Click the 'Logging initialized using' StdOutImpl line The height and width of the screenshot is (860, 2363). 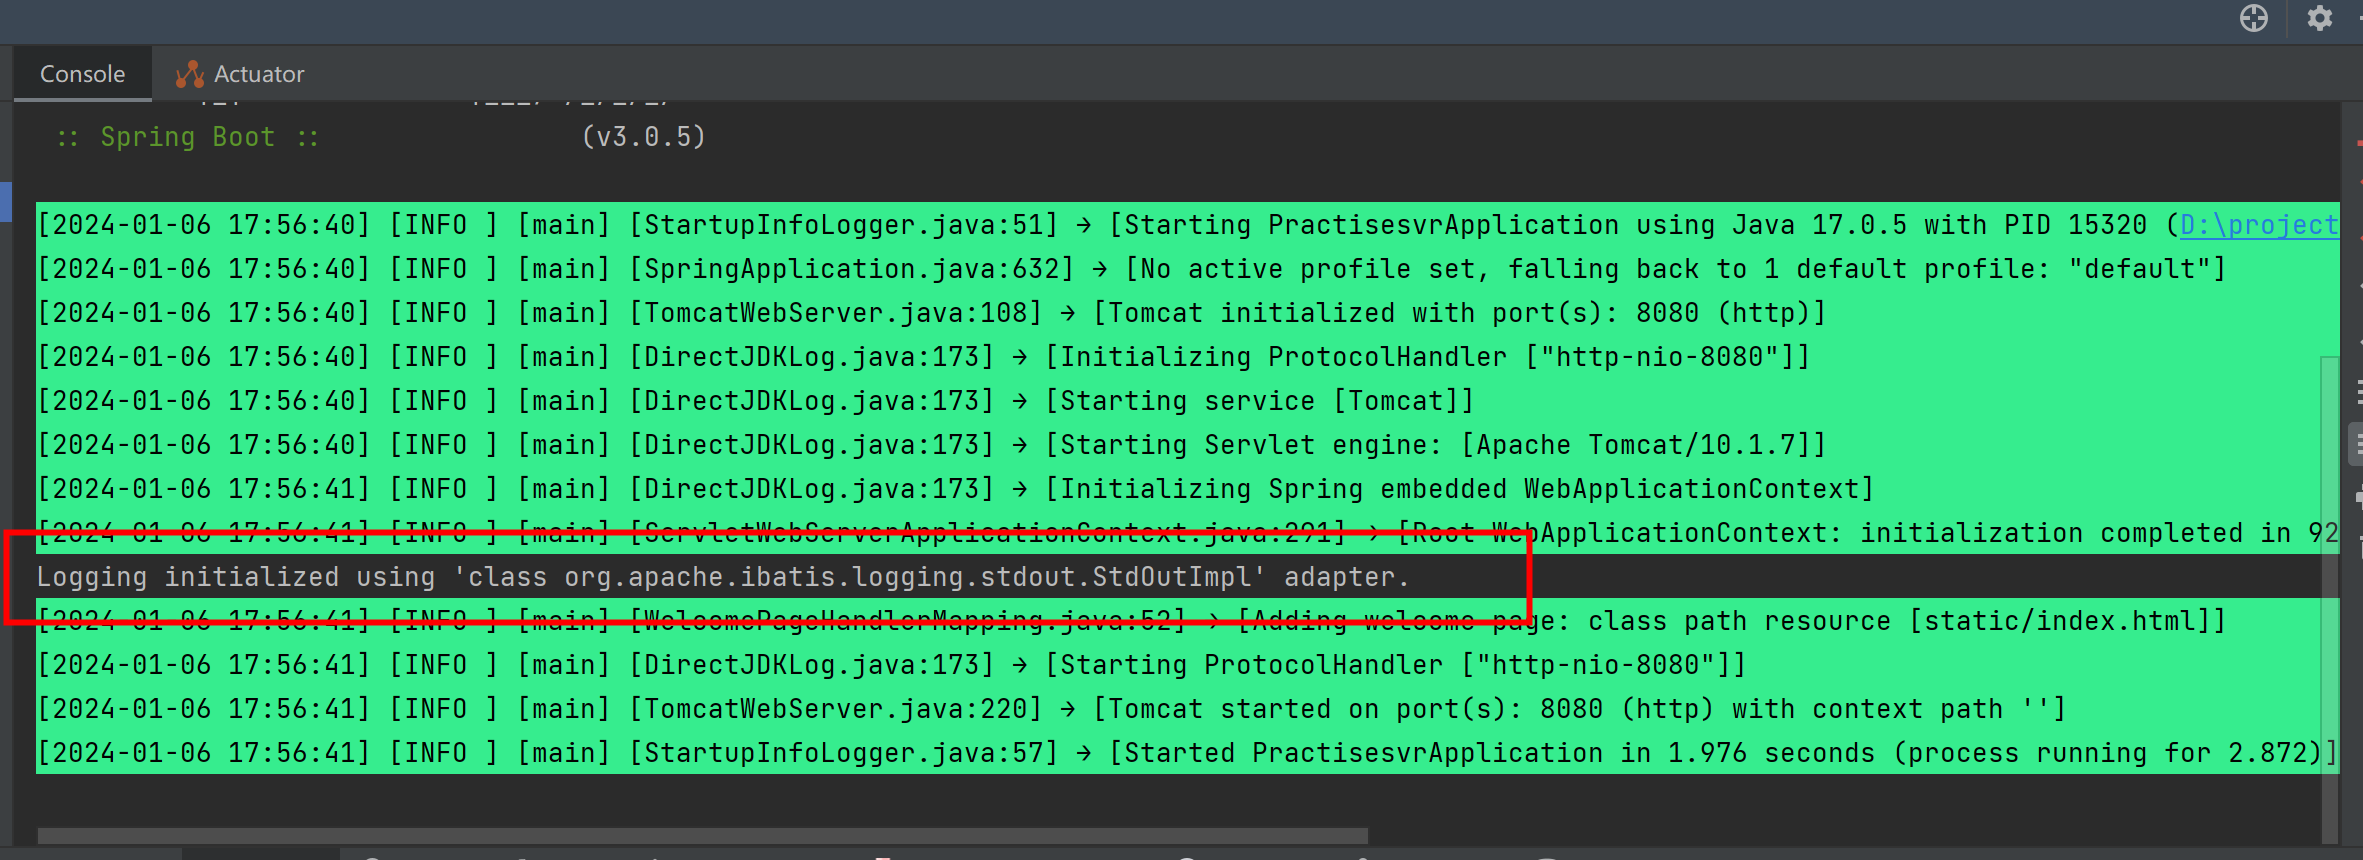(723, 577)
